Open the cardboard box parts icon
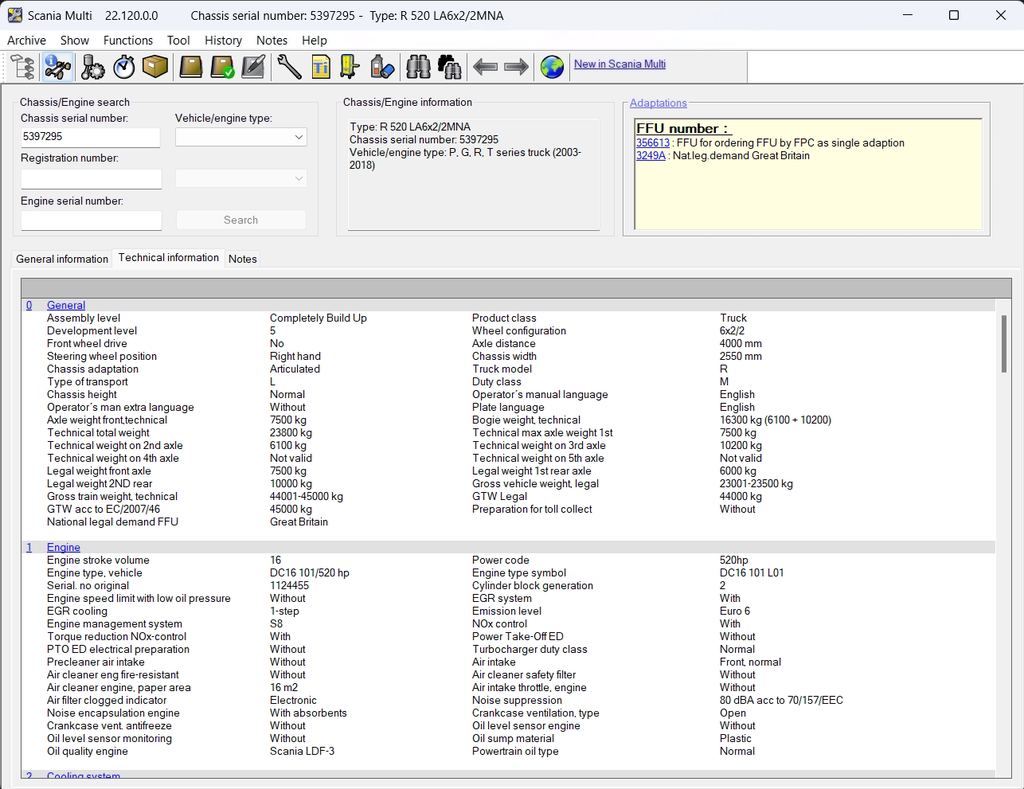Screen dimensions: 1024x789 tap(155, 67)
